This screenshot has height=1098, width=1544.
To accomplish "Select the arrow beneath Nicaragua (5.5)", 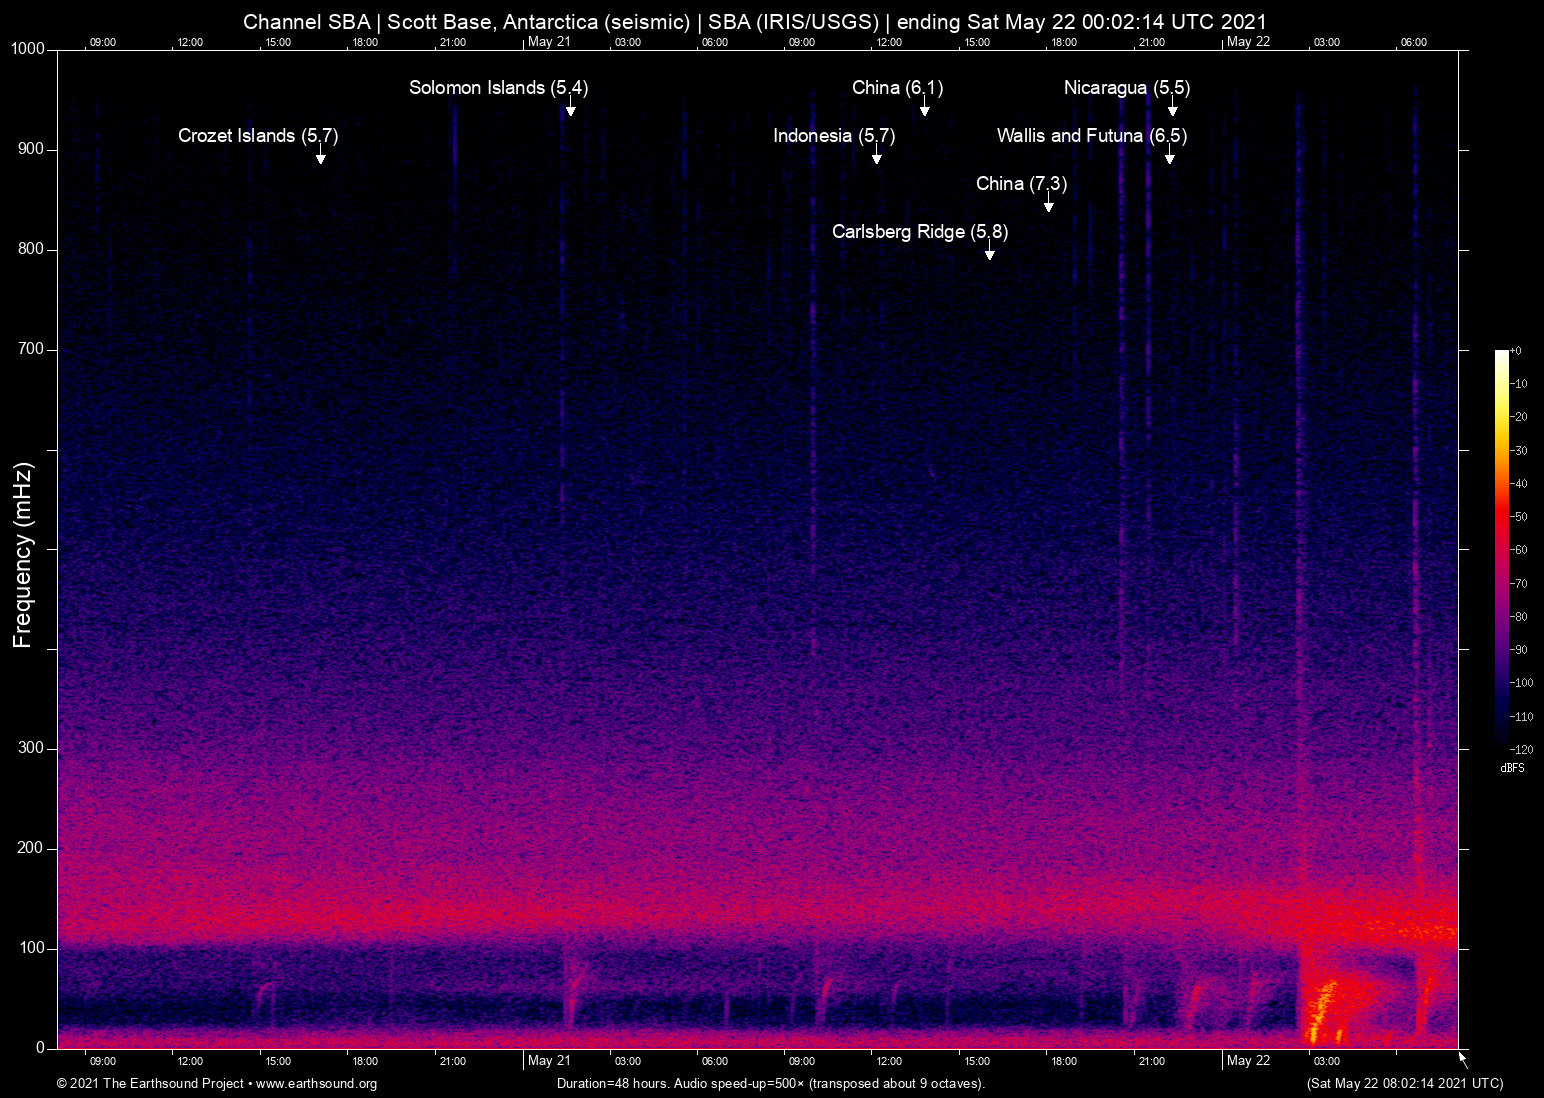I will pos(1172,107).
